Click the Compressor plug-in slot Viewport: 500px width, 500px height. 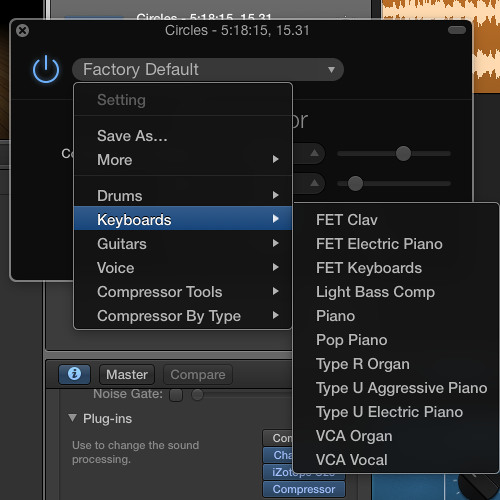click(304, 489)
